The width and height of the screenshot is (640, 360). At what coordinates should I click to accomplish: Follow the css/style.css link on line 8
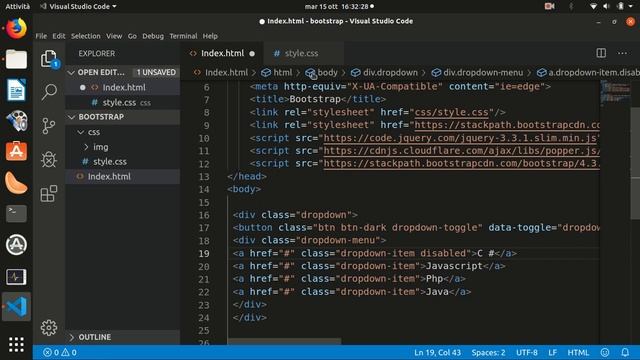[x=451, y=112]
